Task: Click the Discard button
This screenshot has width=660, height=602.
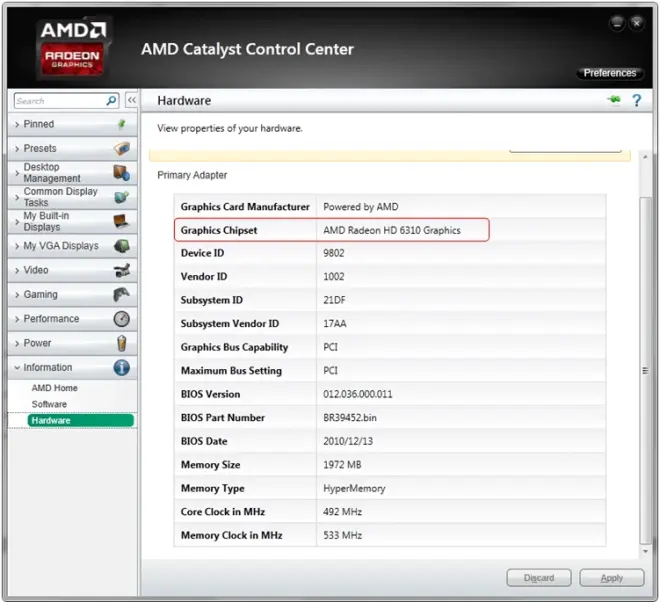Action: (x=539, y=578)
